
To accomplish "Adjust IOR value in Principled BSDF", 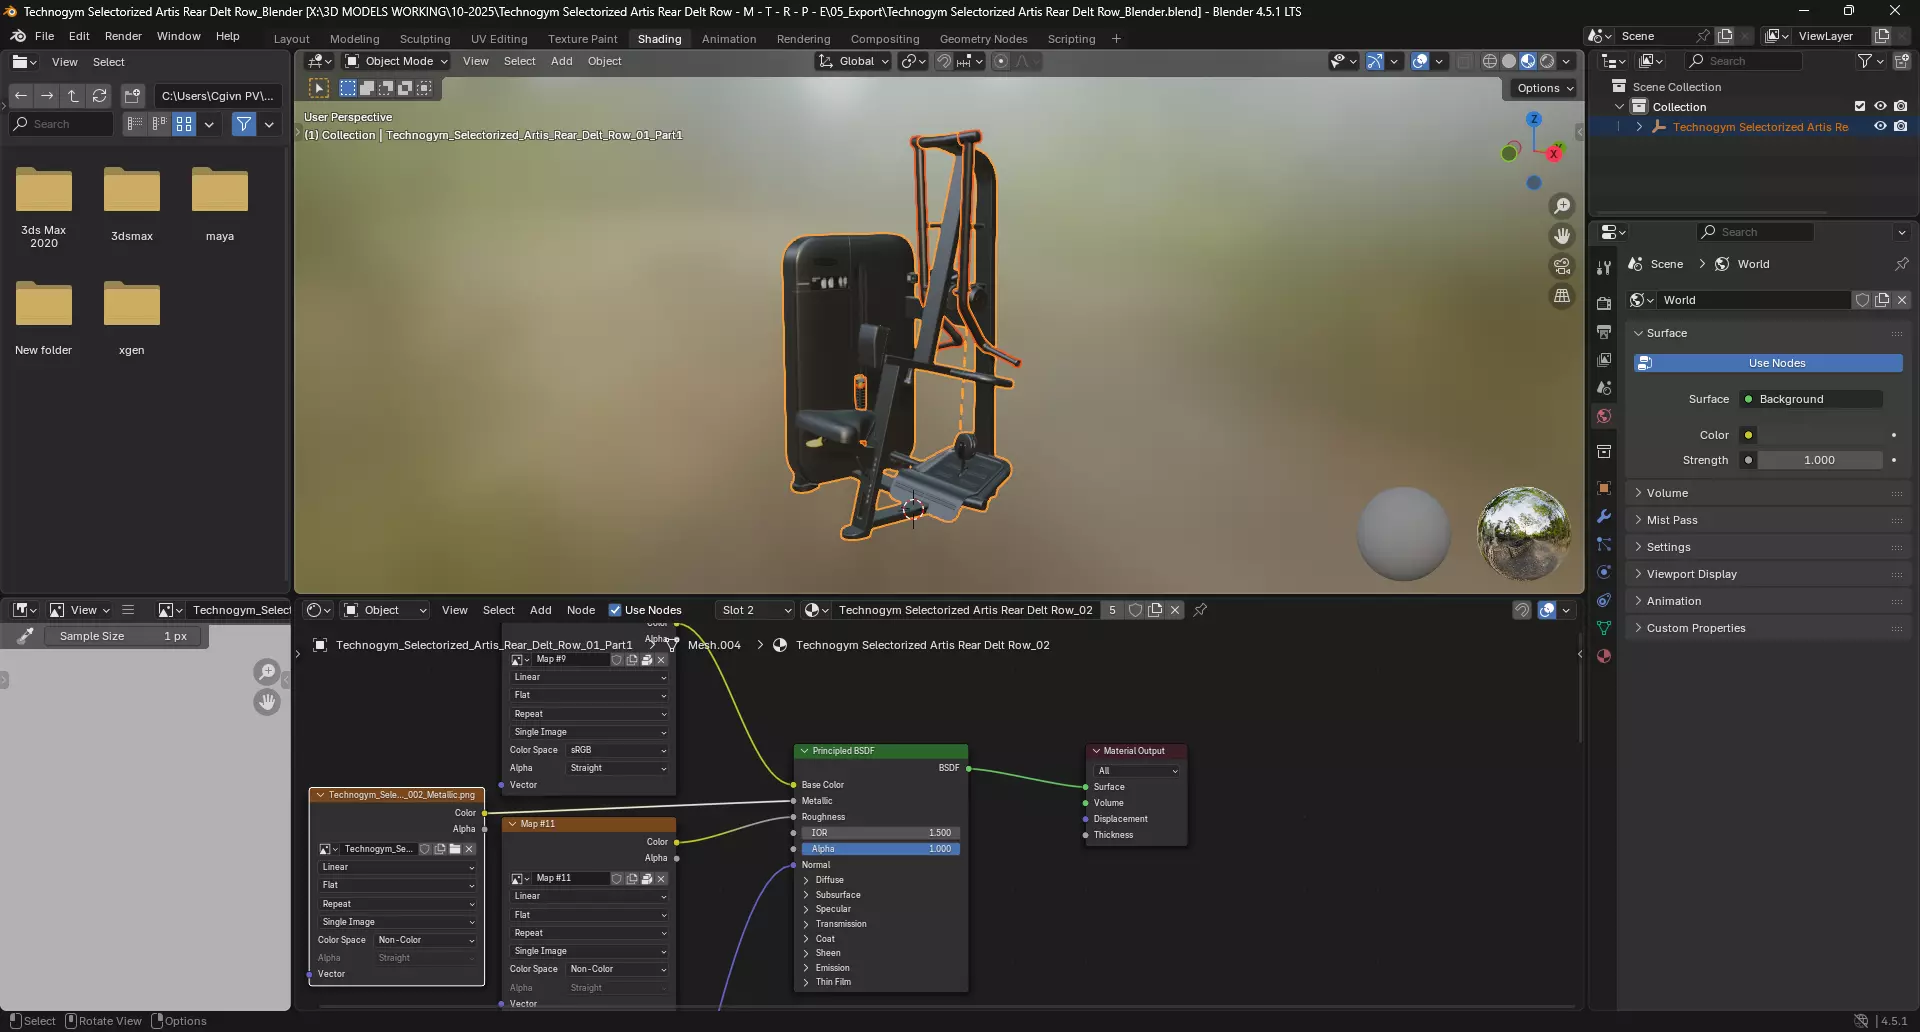I will pyautogui.click(x=881, y=833).
